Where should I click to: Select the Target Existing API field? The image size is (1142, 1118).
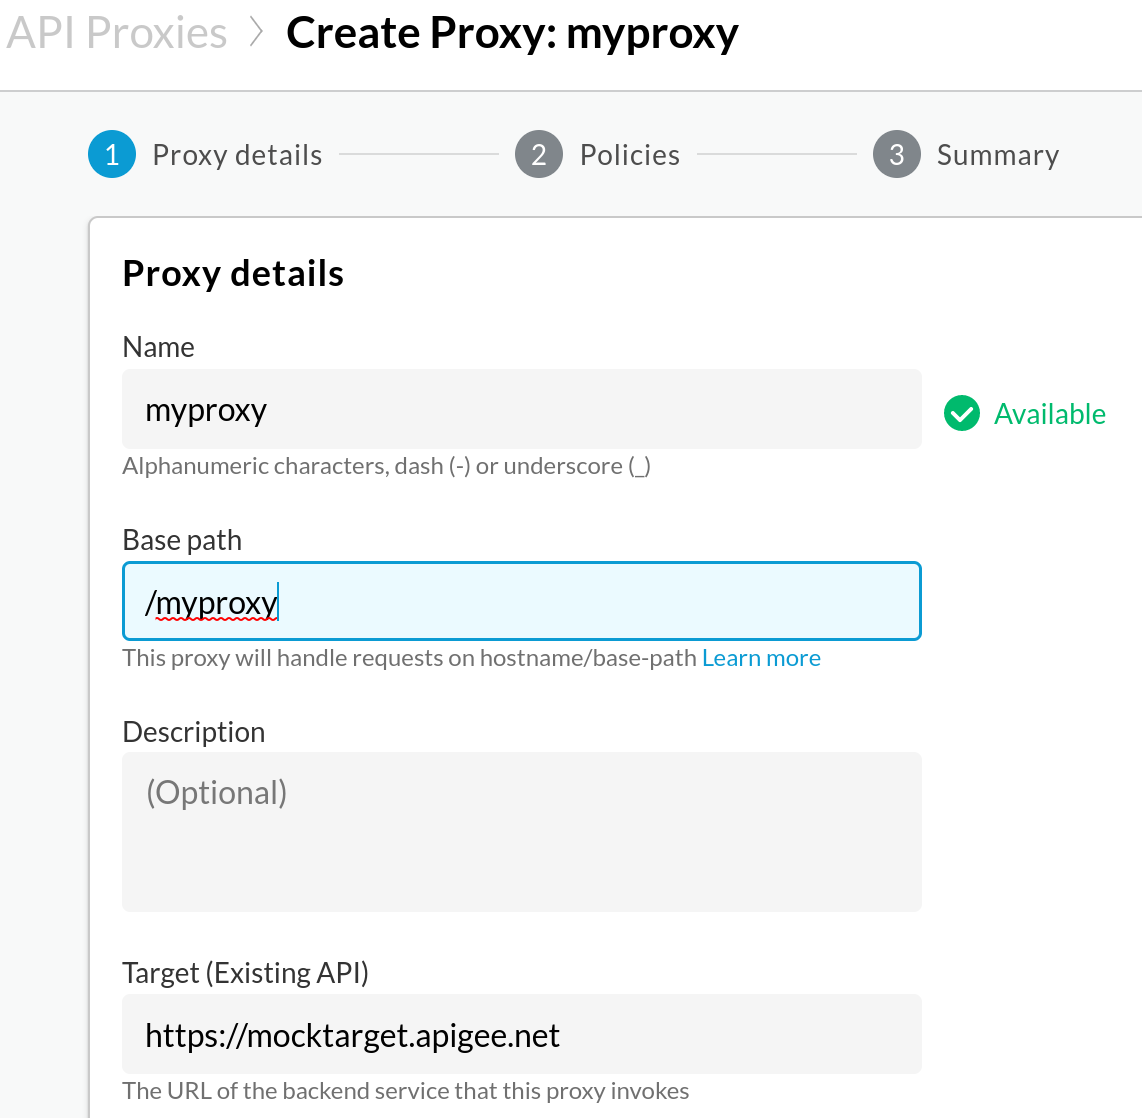521,1034
